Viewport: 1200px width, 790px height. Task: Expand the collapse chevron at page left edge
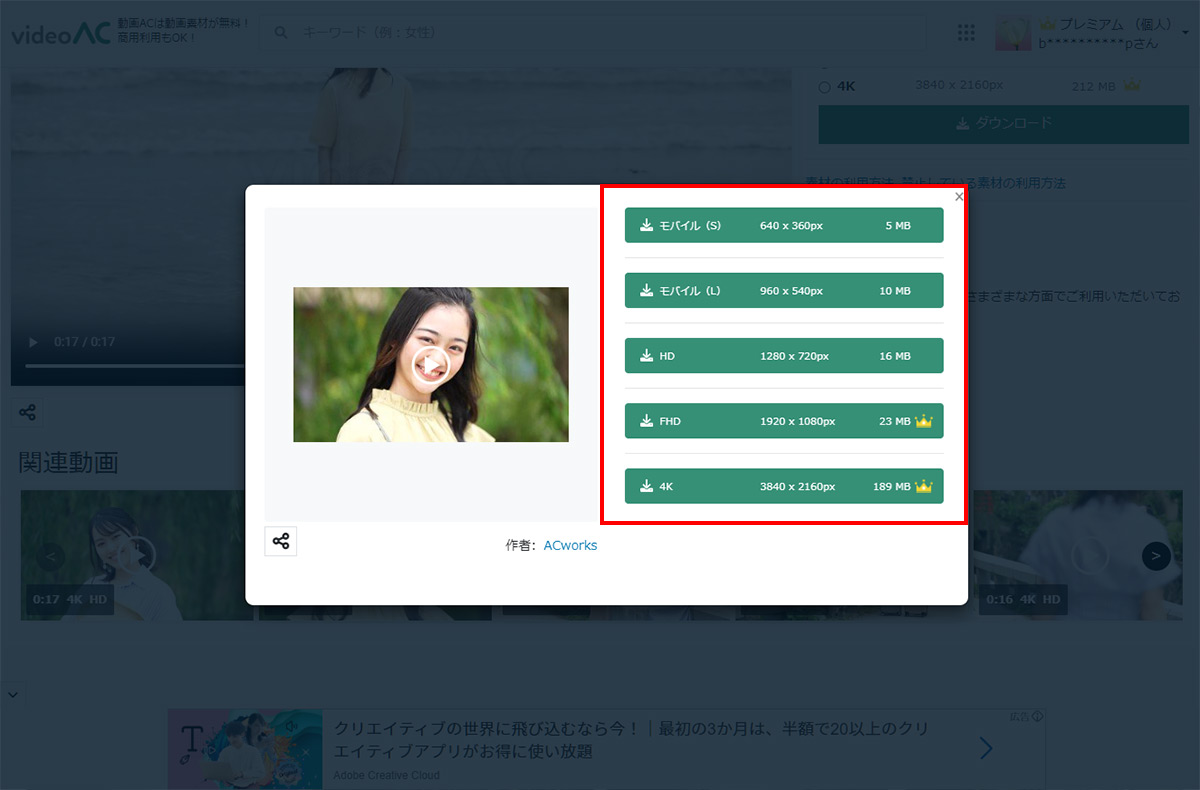coord(12,693)
